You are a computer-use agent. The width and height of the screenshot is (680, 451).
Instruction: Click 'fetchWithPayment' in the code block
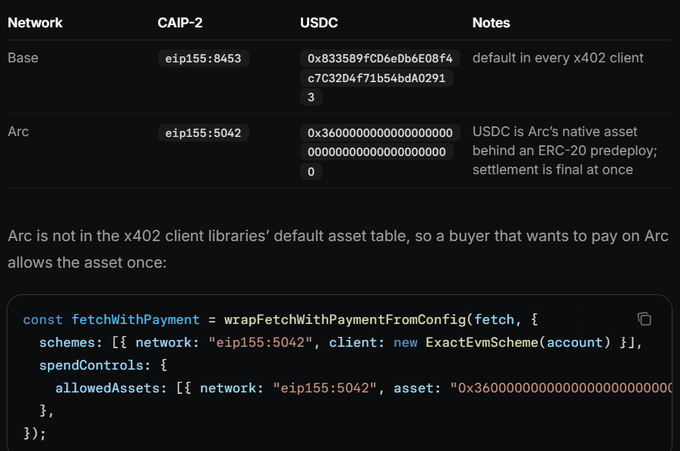[135, 320]
